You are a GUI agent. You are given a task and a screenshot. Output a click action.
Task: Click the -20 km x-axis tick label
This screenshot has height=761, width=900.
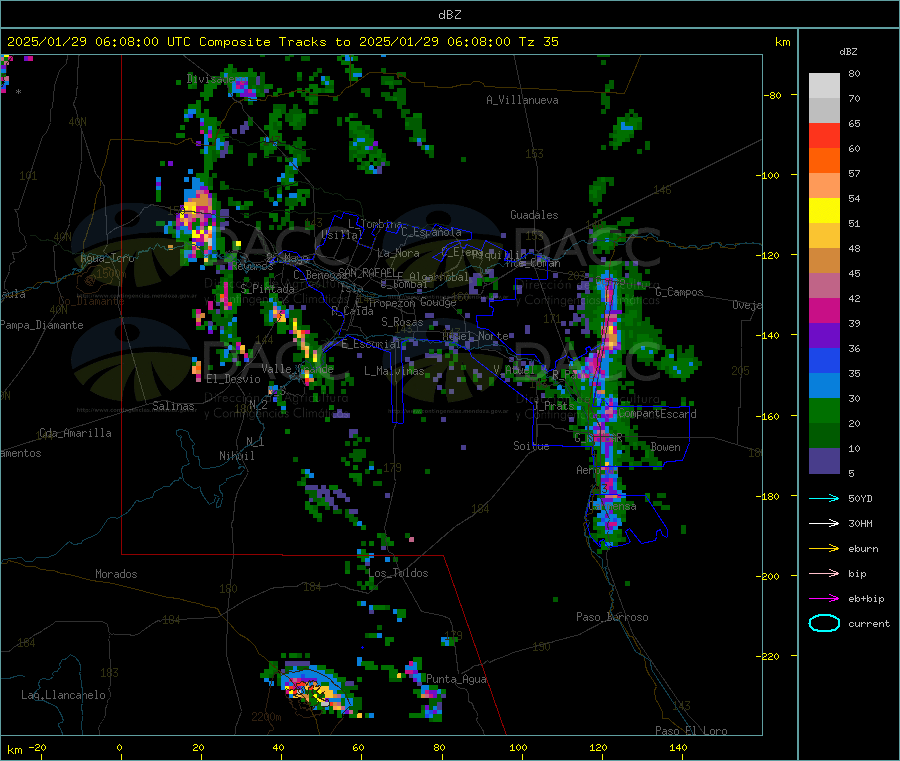(x=37, y=748)
